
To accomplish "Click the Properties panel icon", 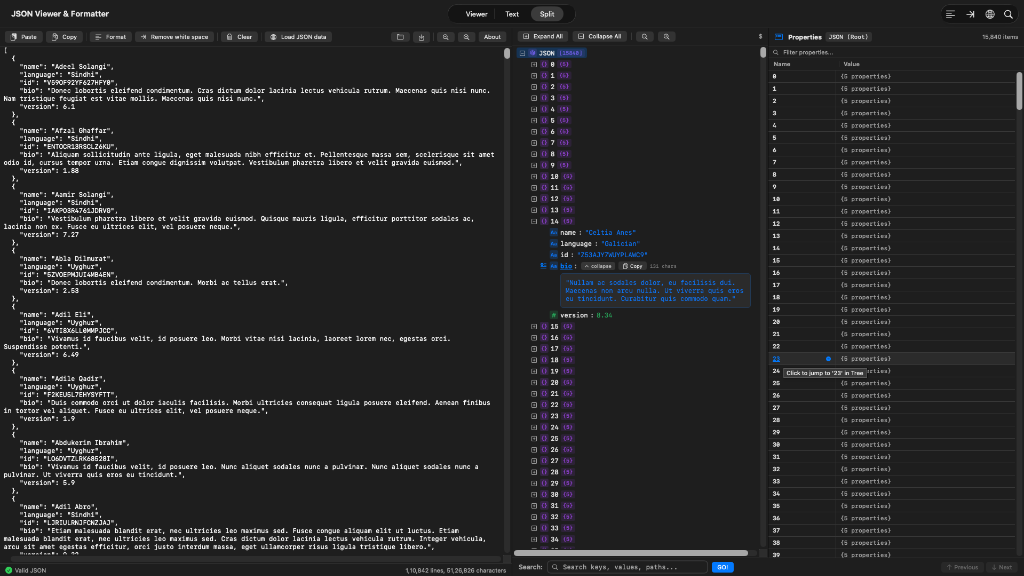I will (x=778, y=37).
